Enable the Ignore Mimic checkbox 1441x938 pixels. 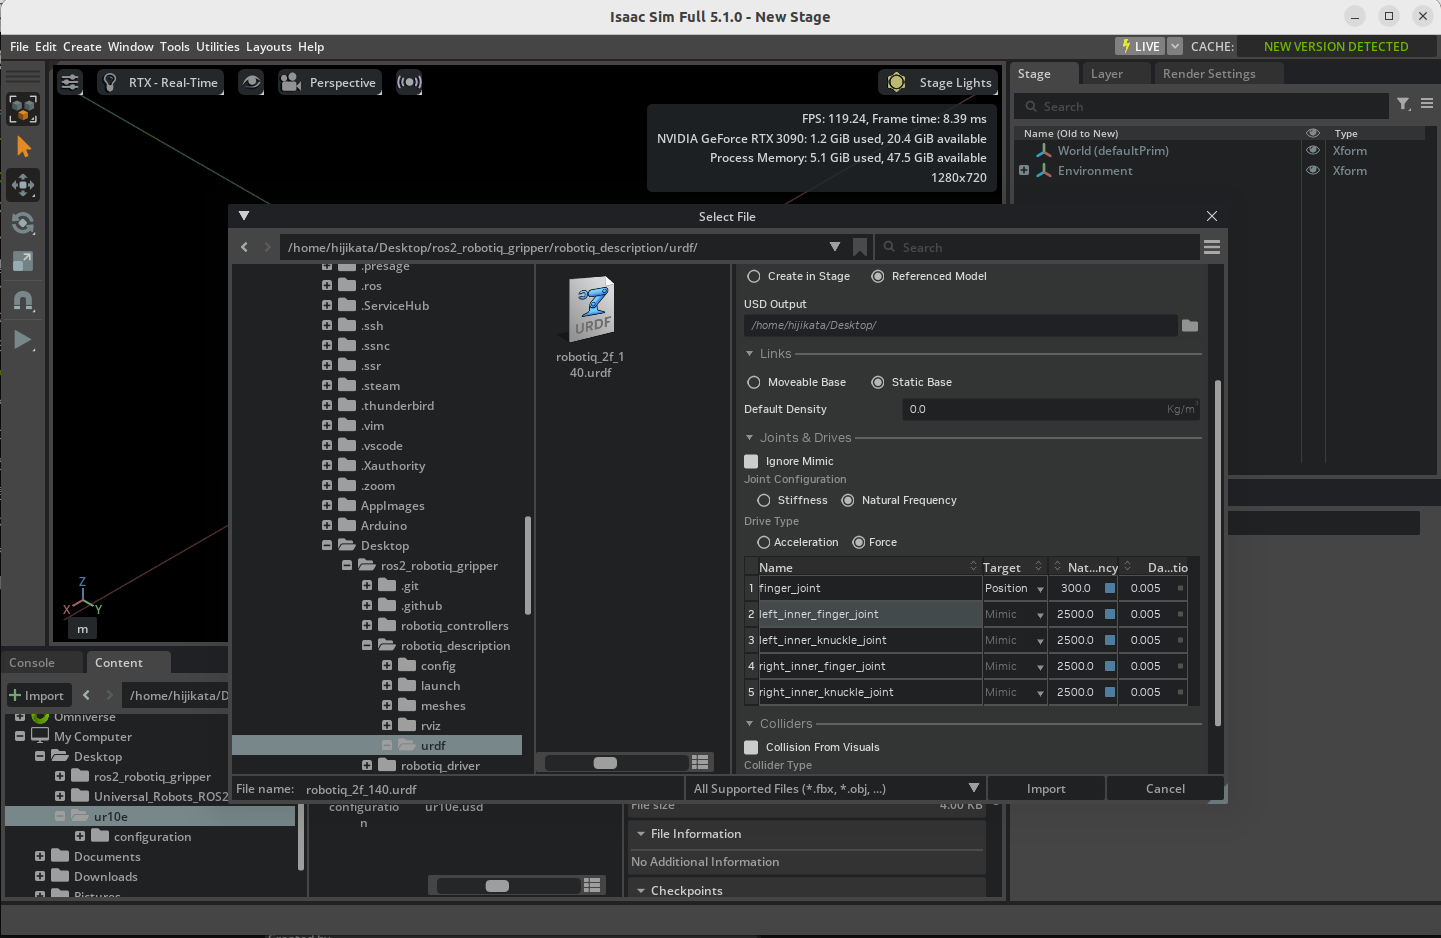(x=751, y=461)
